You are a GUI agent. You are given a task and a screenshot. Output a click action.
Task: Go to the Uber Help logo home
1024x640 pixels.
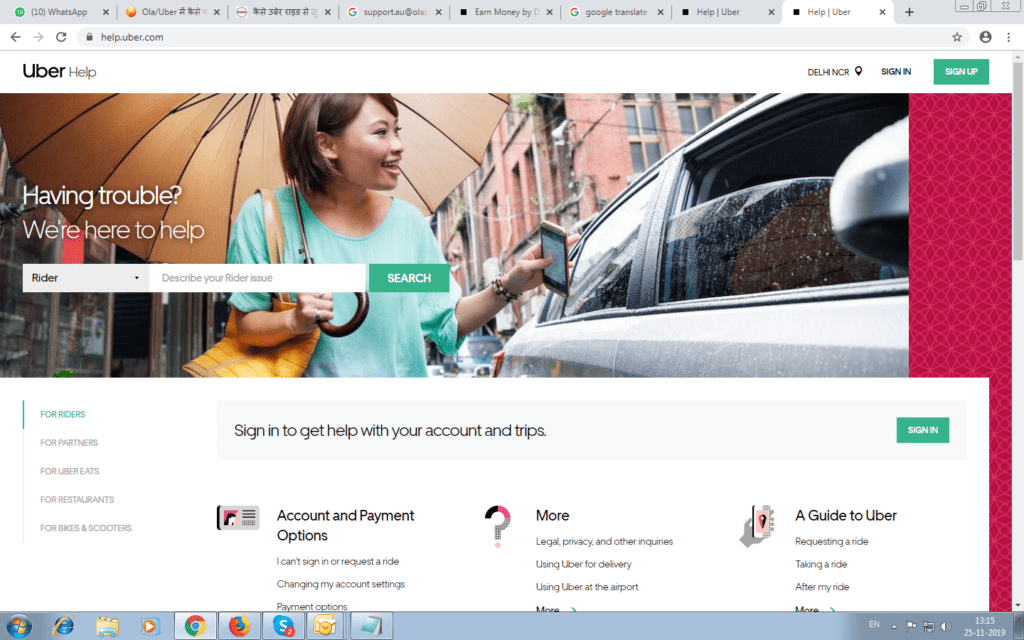[x=59, y=71]
